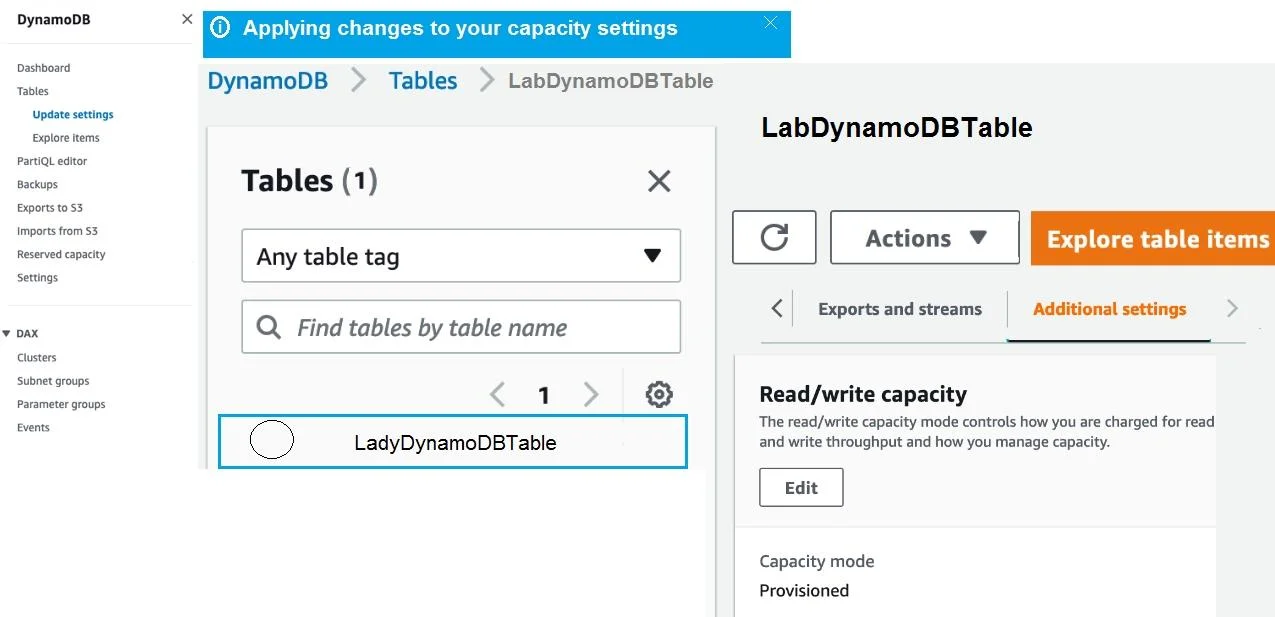
Task: Close the Tables panel with X
Action: coord(659,181)
